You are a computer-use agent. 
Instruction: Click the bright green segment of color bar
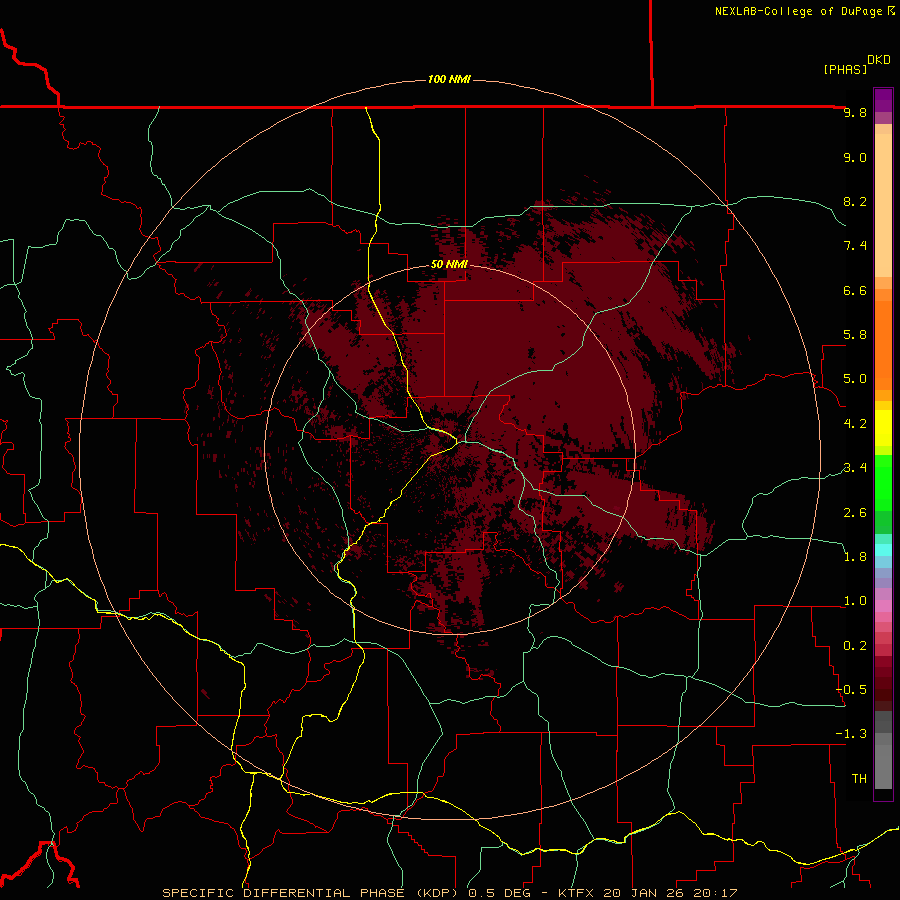(883, 483)
